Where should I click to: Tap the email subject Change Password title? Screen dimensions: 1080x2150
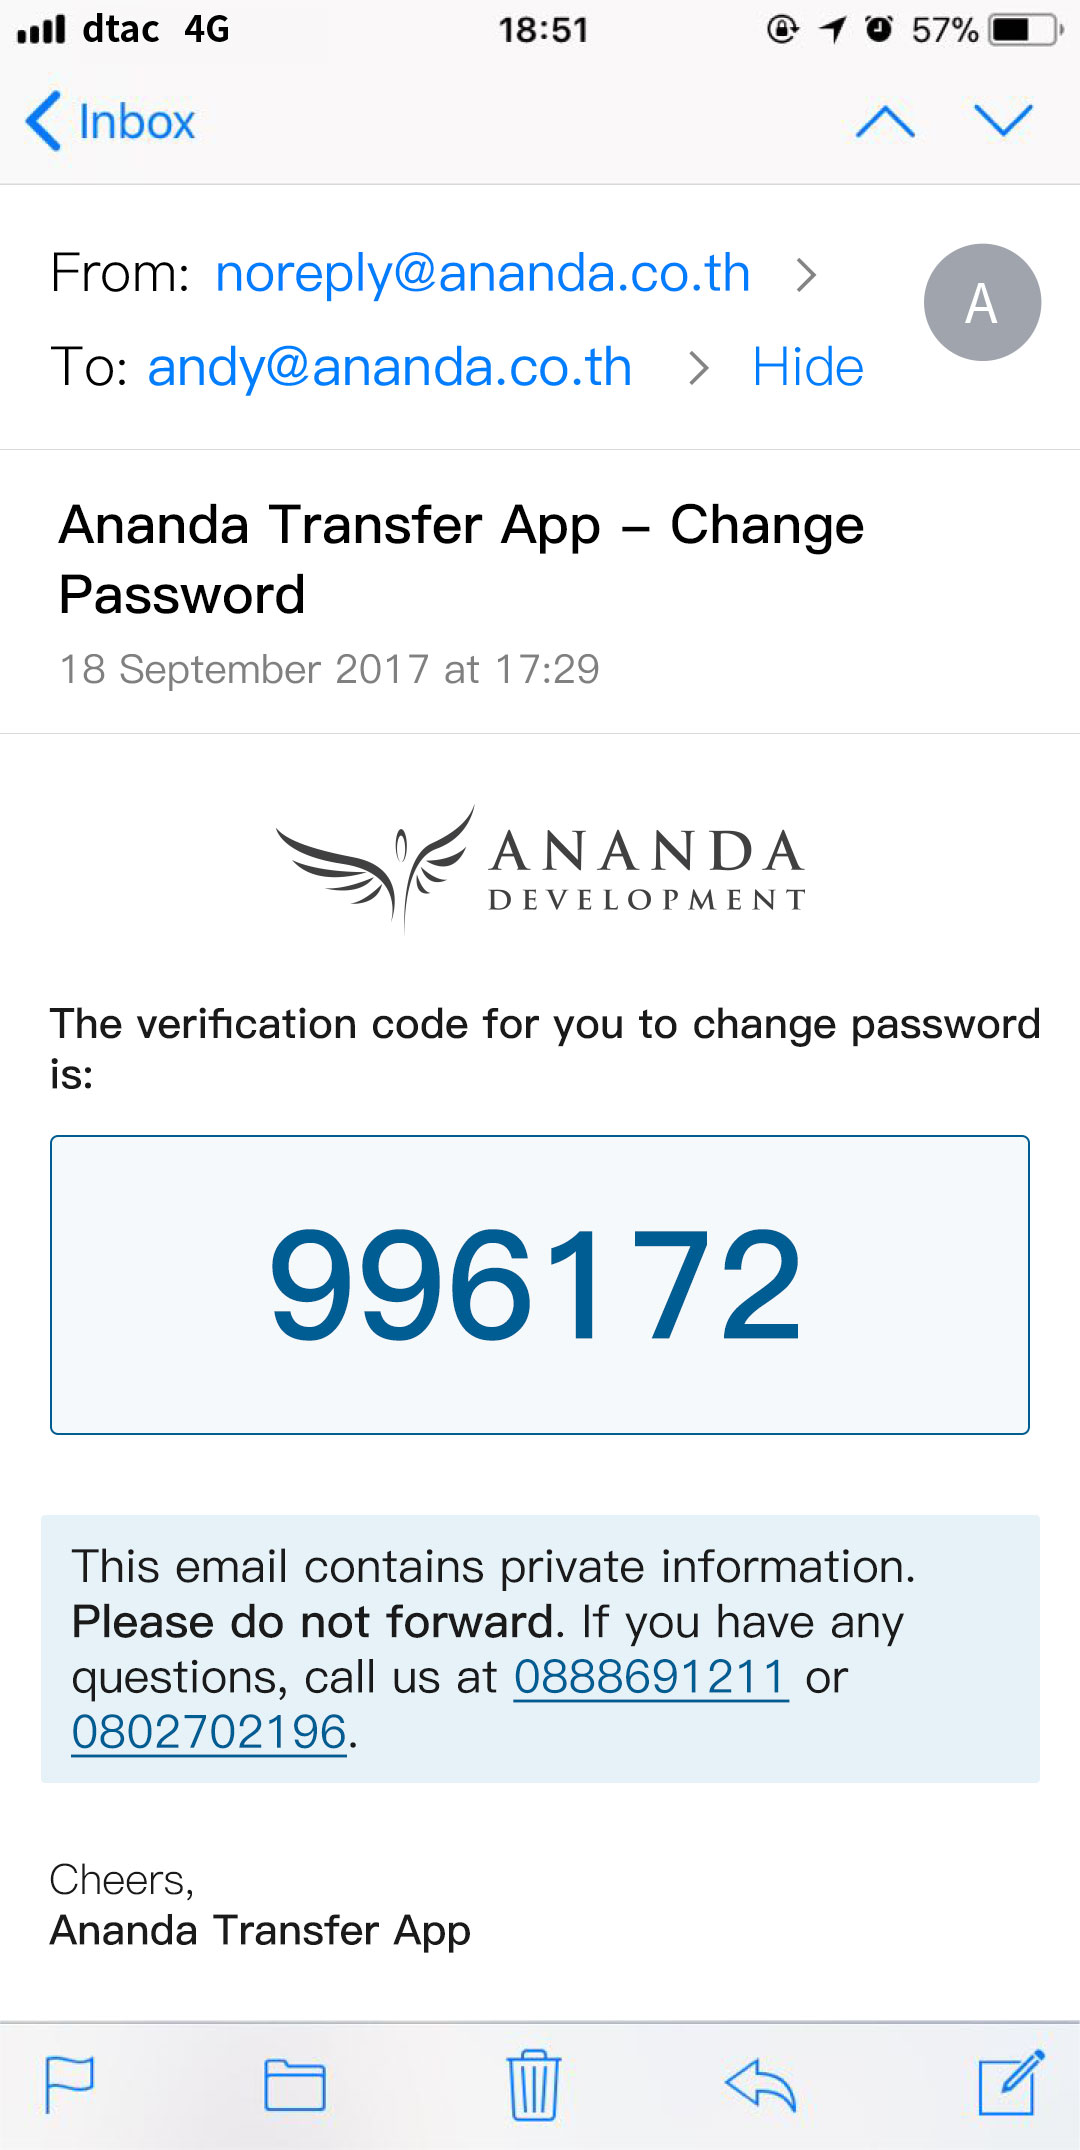click(x=461, y=559)
